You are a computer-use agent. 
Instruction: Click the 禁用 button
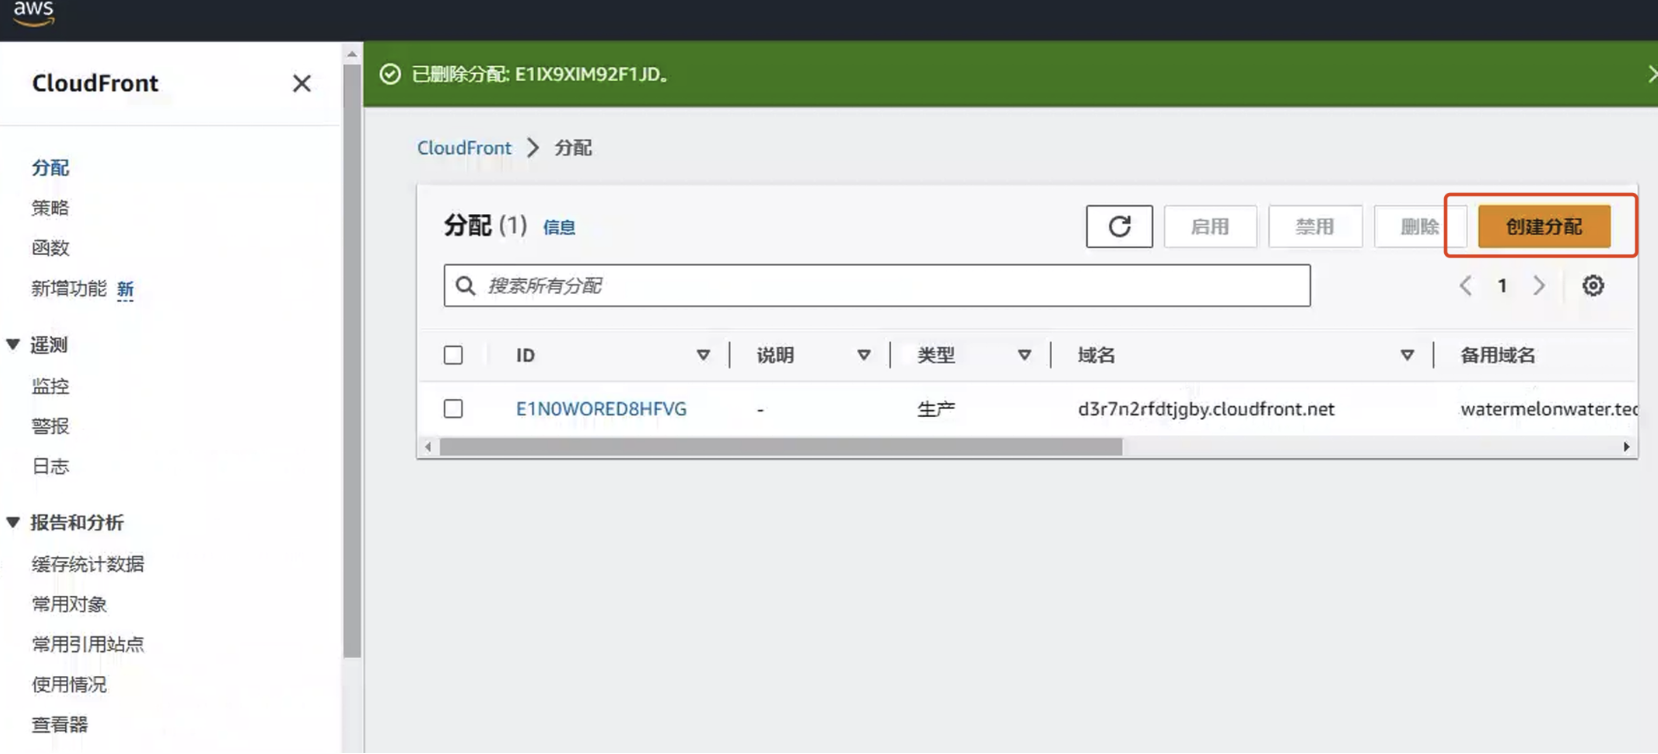pyautogui.click(x=1315, y=227)
